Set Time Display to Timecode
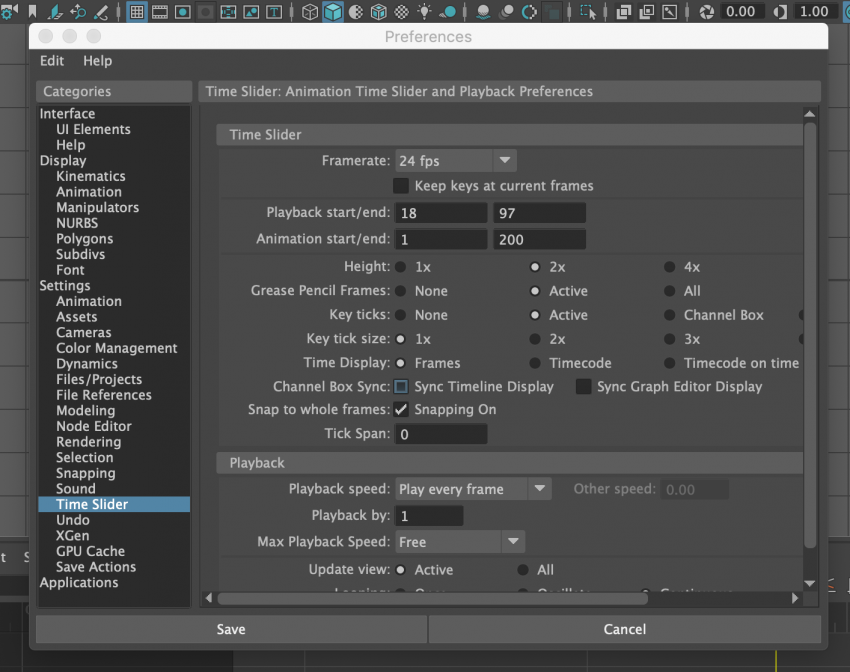 click(x=537, y=363)
